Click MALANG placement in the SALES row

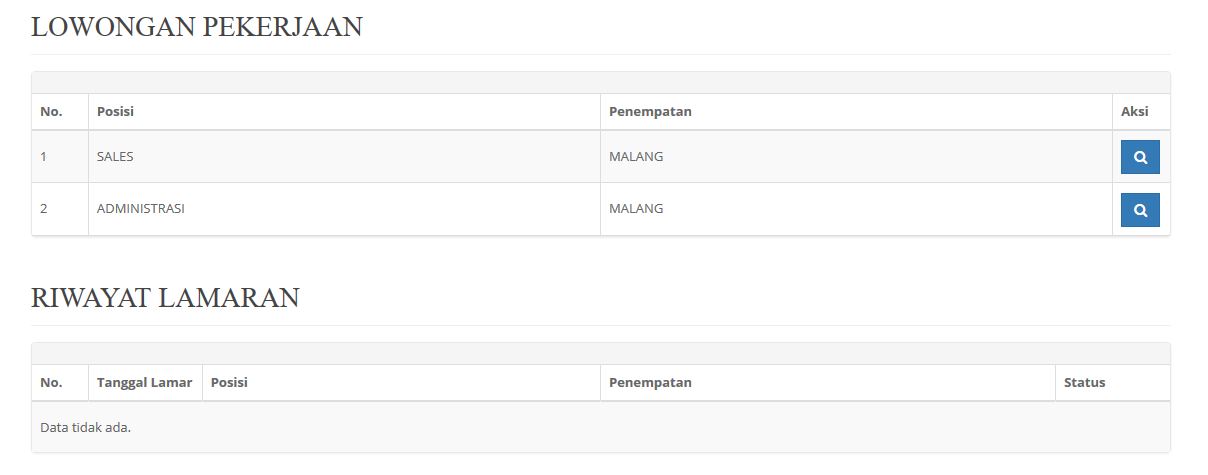[636, 157]
